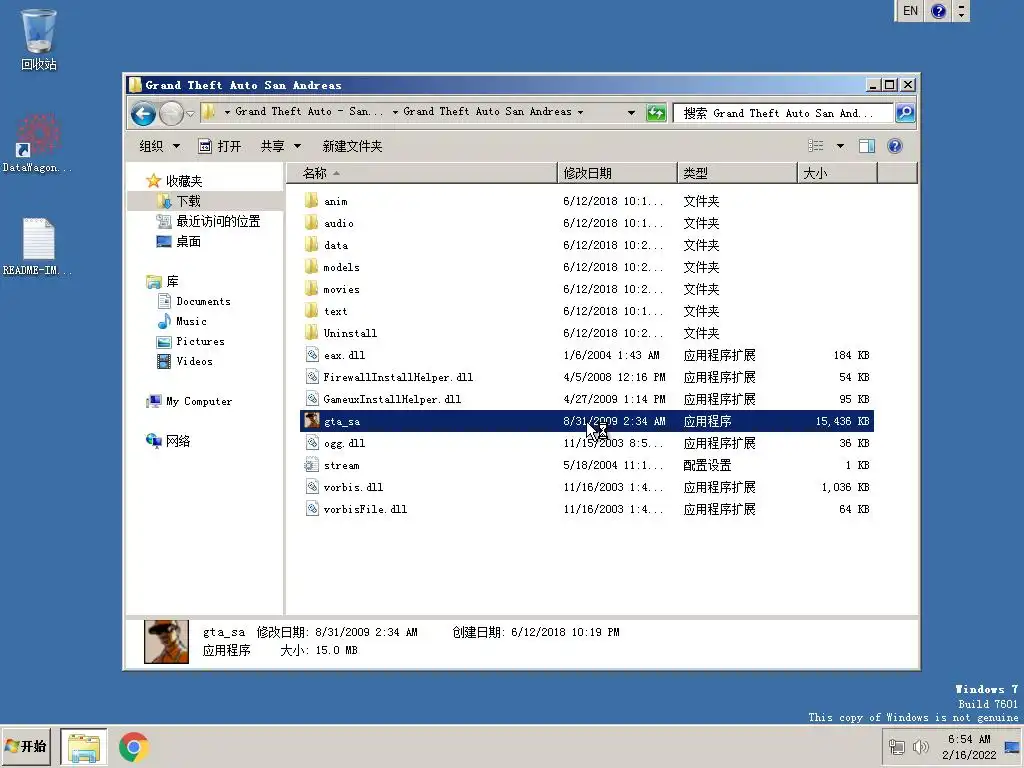The height and width of the screenshot is (768, 1024).
Task: Select the models folder icon
Action: click(x=312, y=267)
